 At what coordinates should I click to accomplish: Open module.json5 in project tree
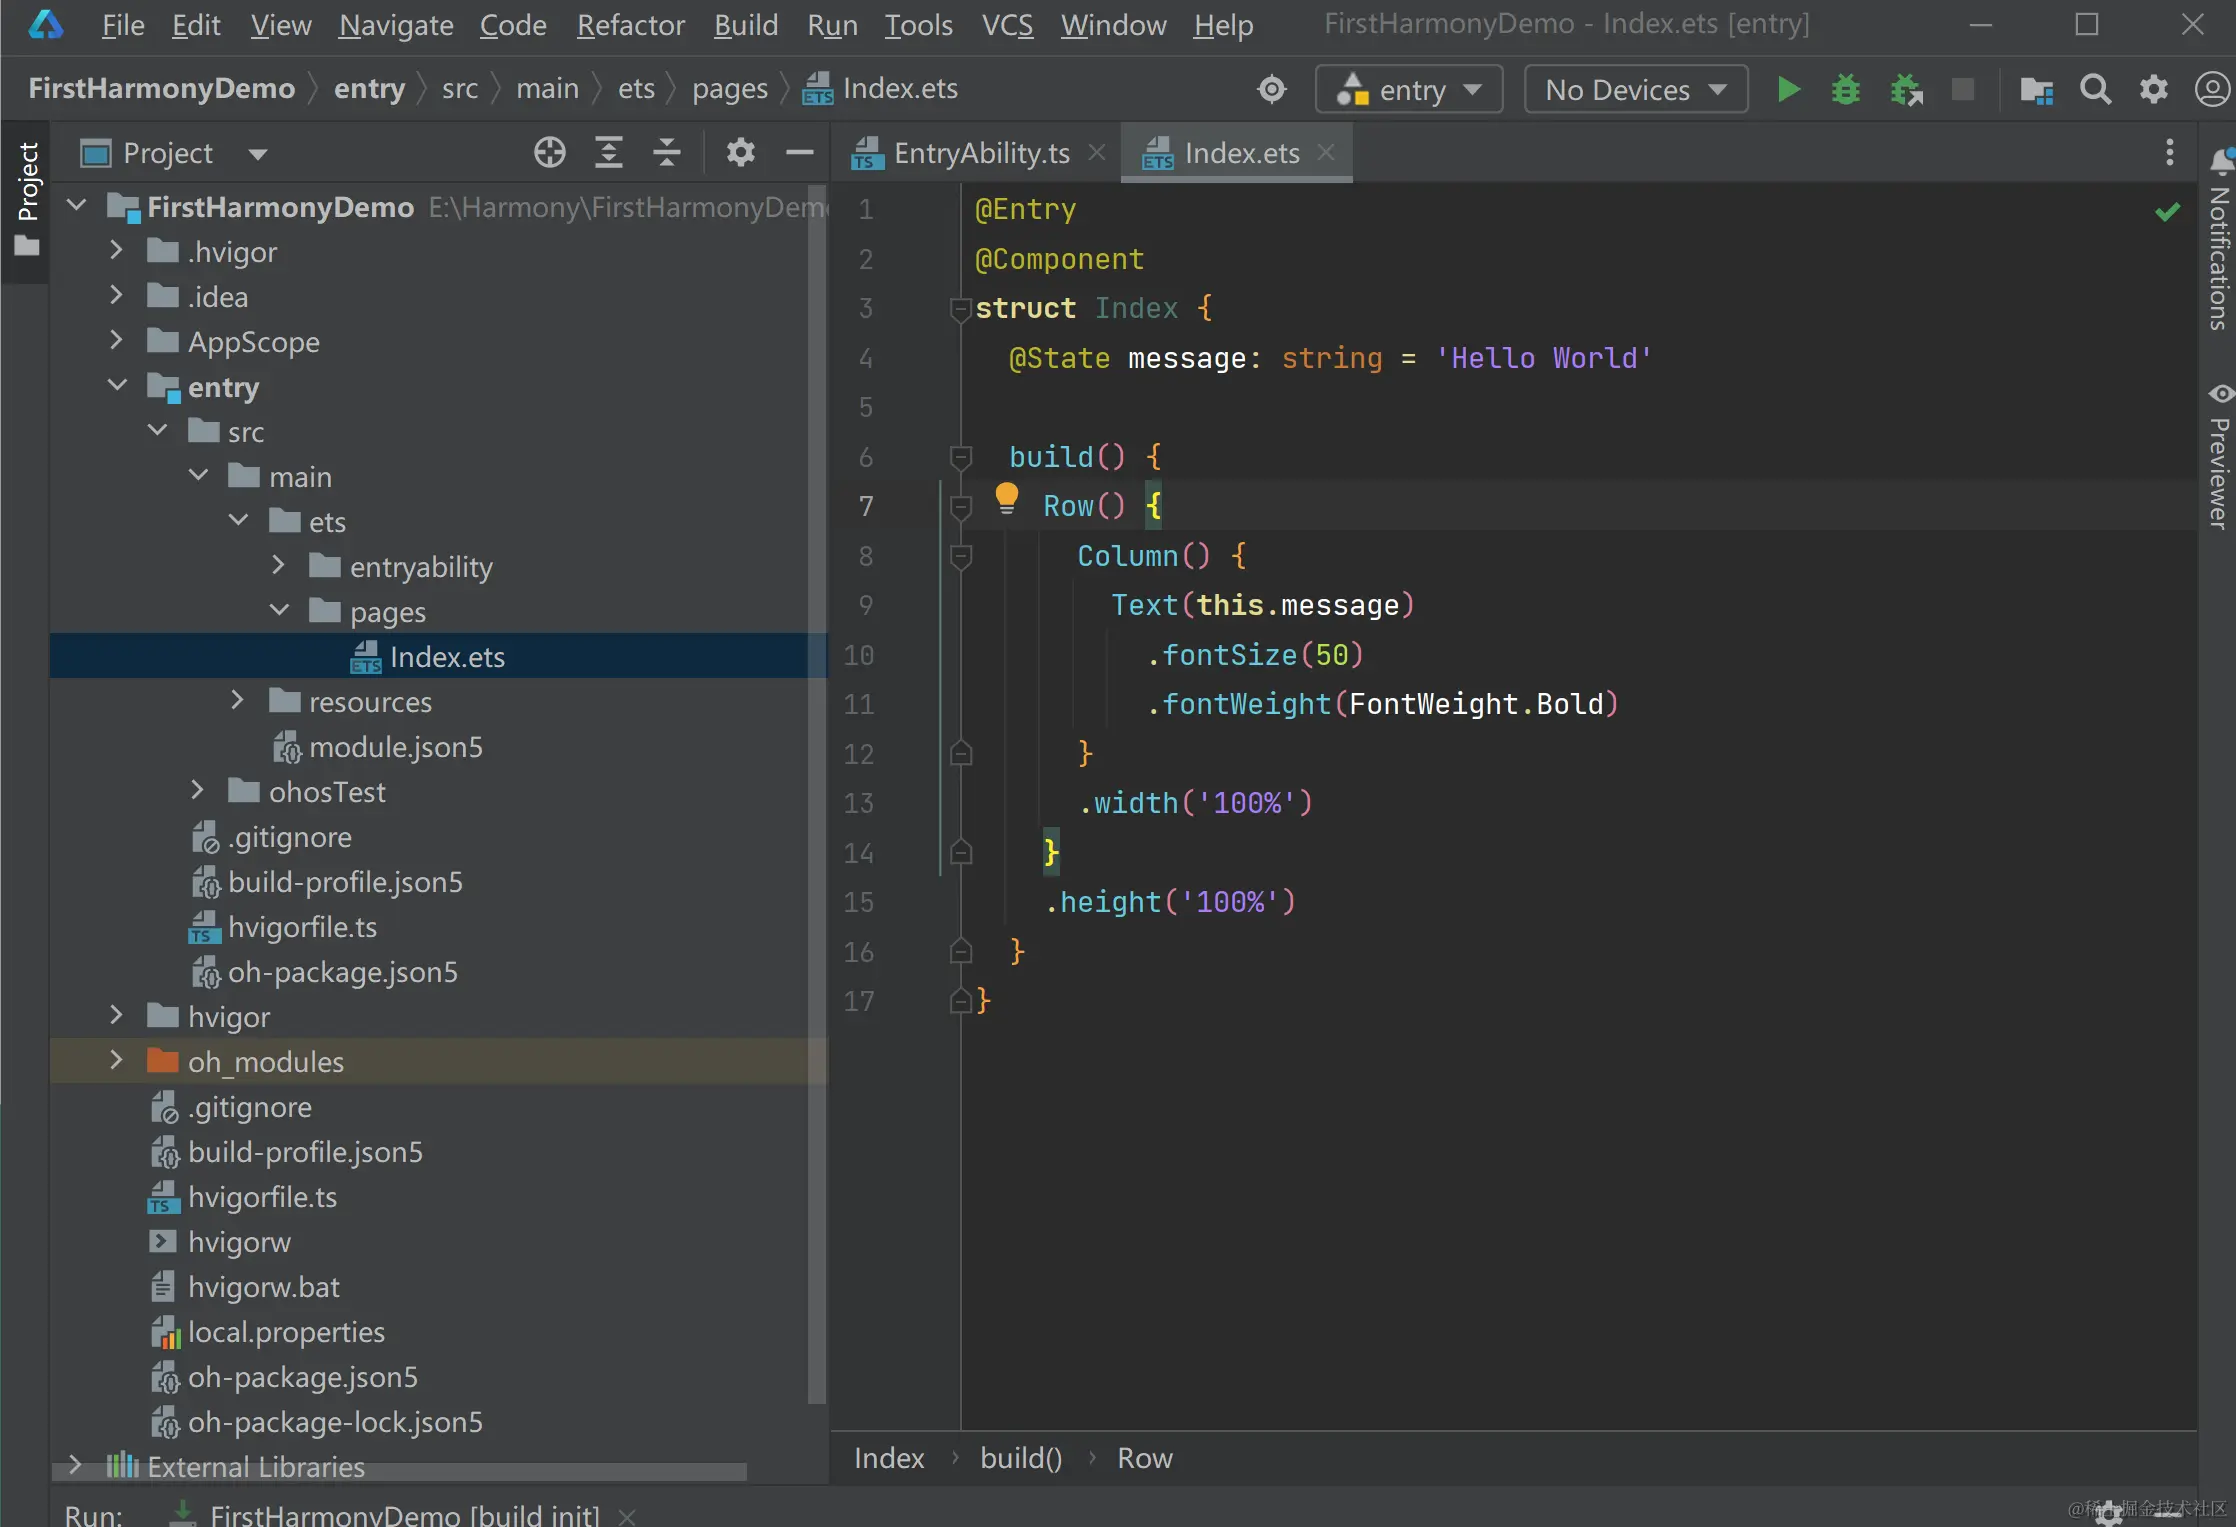pos(395,747)
